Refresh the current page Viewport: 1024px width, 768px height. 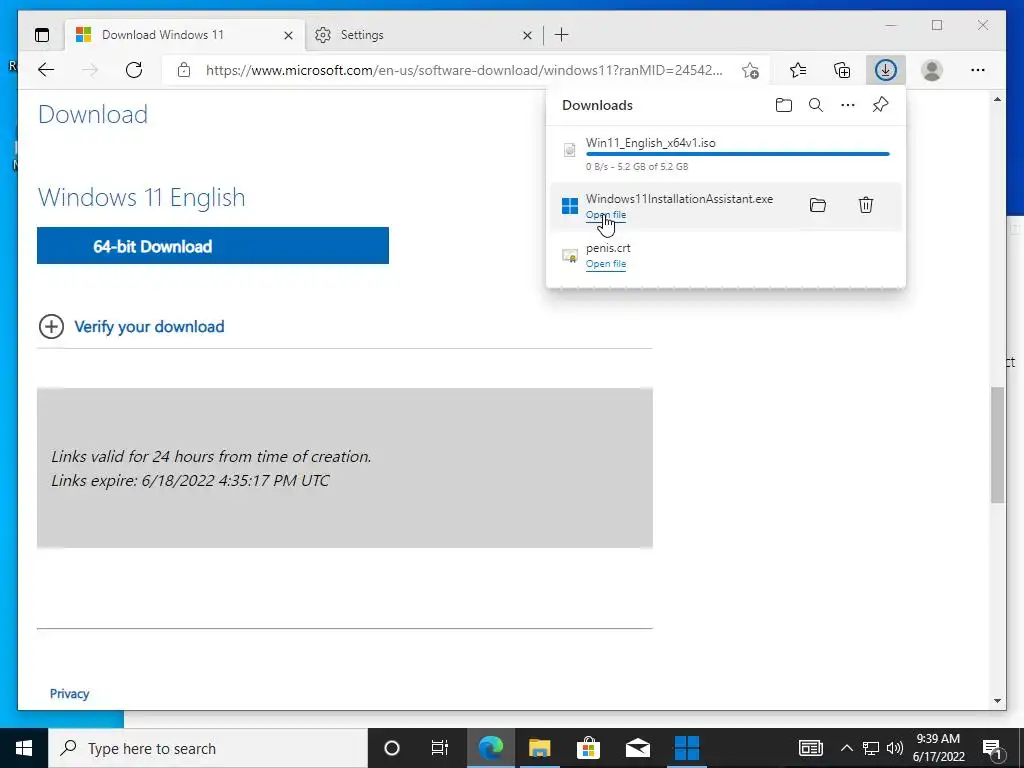134,70
